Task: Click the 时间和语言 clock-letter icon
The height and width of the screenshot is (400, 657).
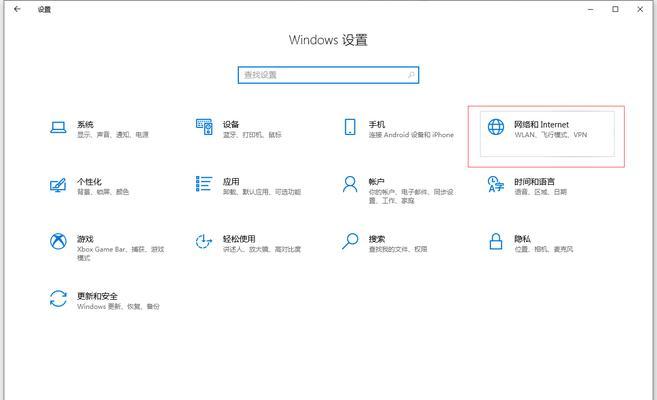Action: [x=496, y=184]
